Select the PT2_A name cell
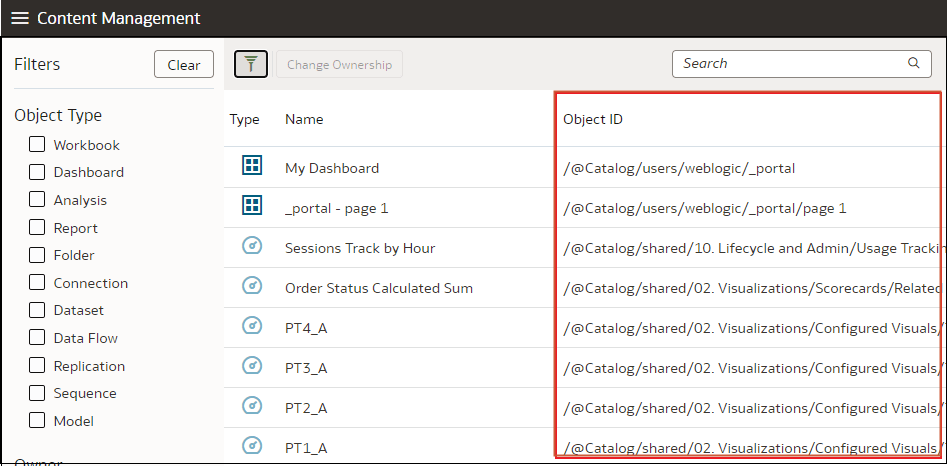 pos(306,408)
